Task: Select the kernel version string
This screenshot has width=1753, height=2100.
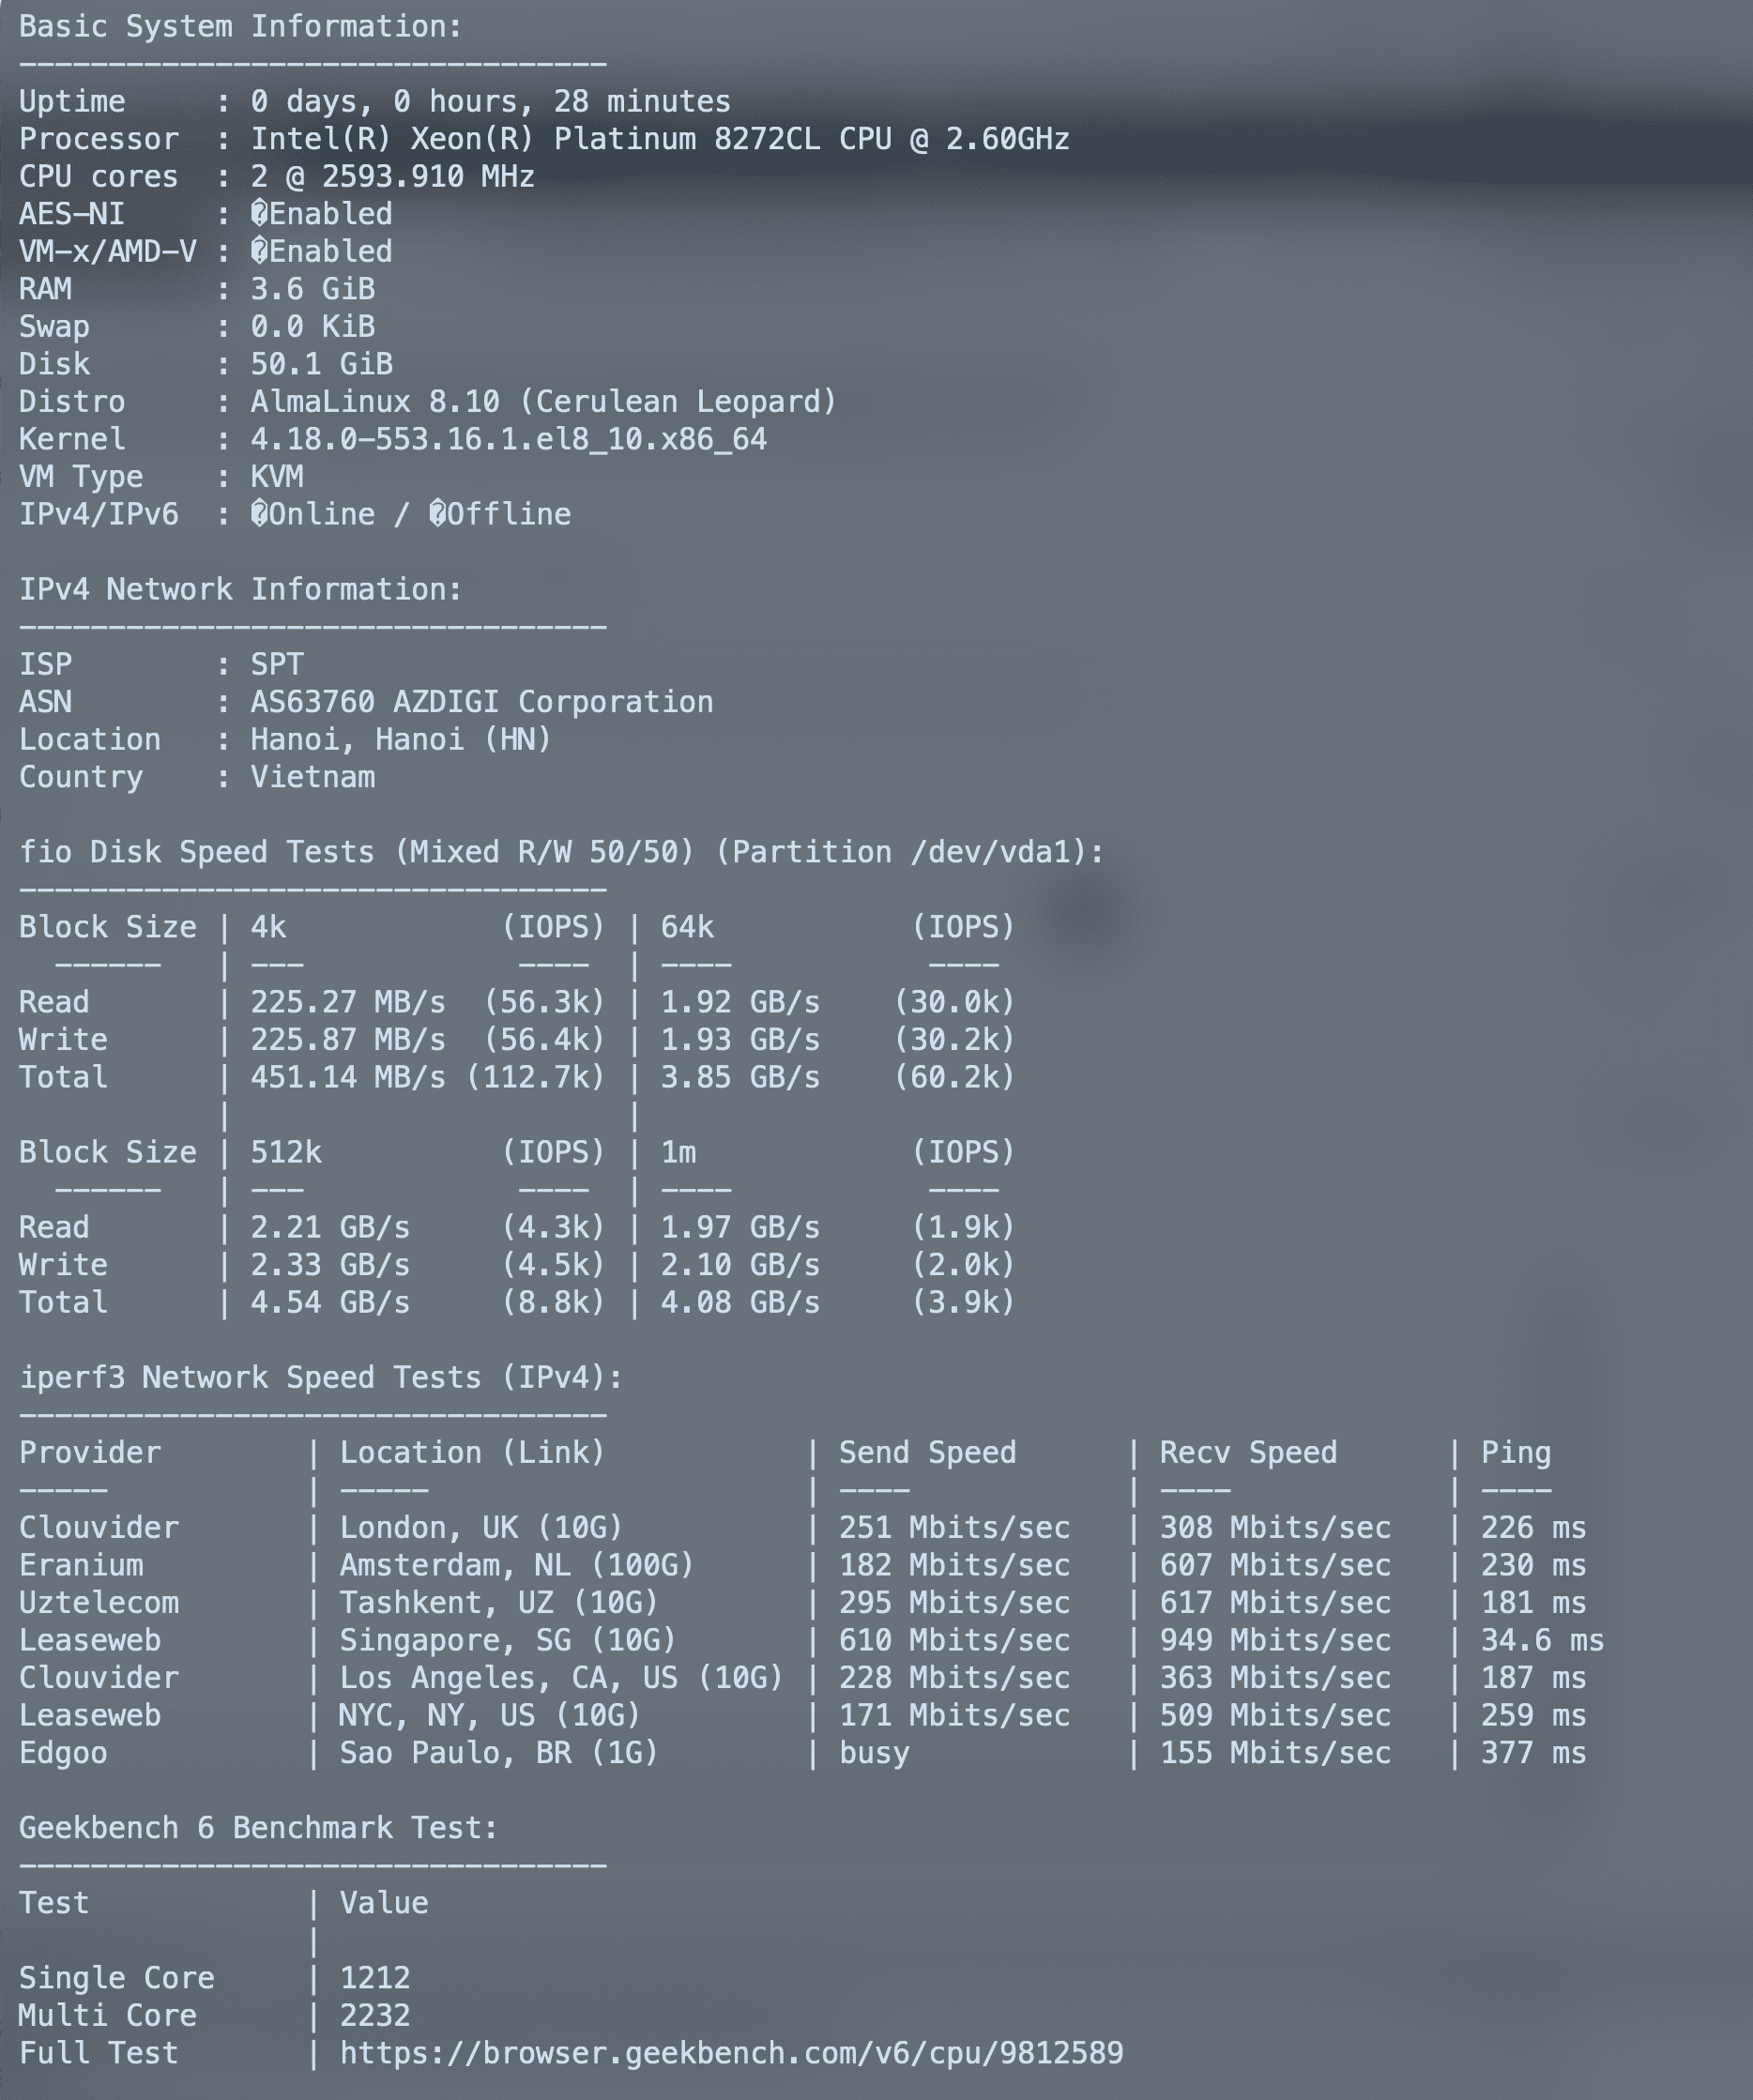Action: pos(508,439)
